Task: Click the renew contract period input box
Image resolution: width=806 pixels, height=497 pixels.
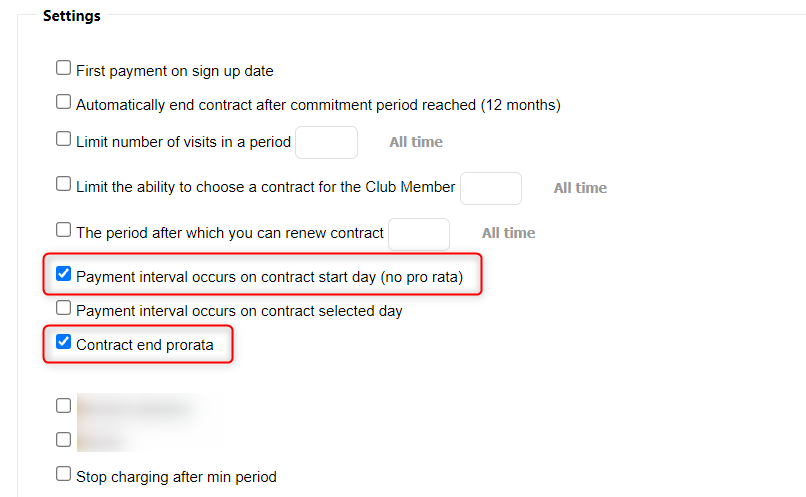Action: click(418, 233)
